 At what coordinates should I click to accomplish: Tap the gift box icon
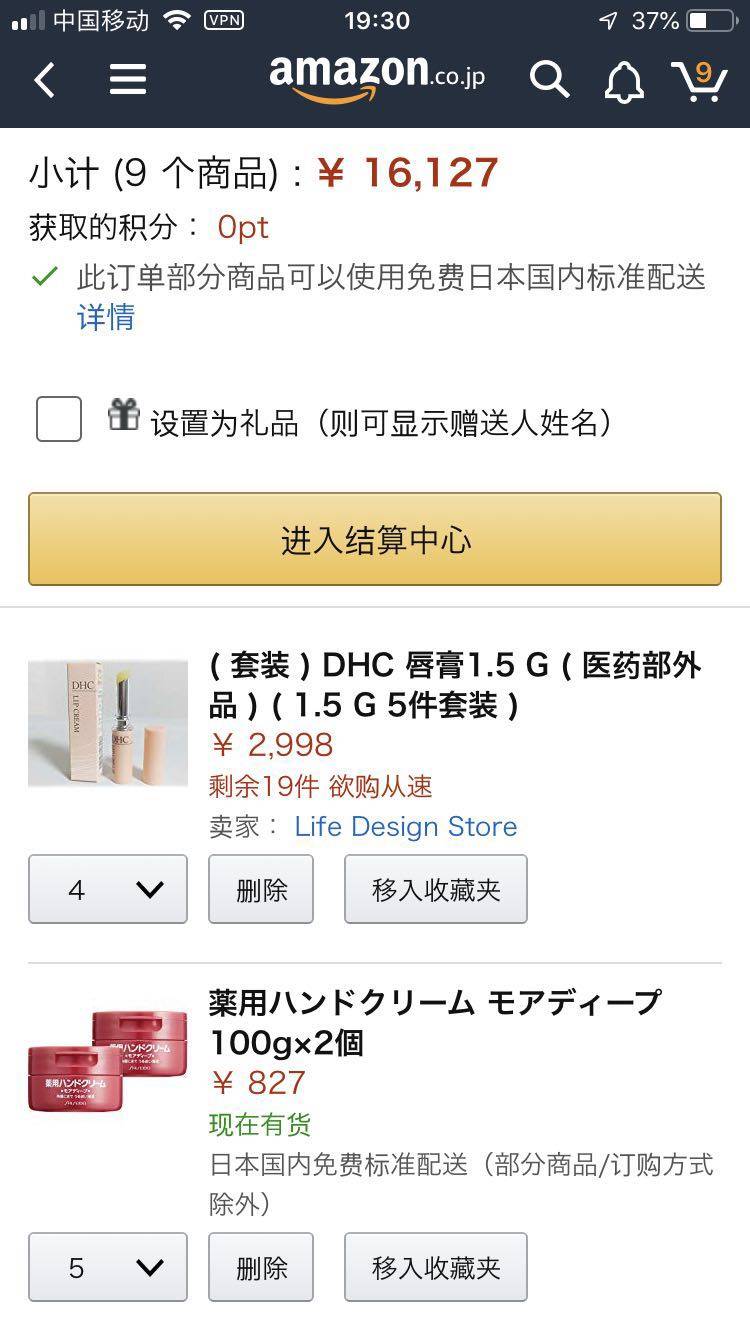tap(124, 414)
